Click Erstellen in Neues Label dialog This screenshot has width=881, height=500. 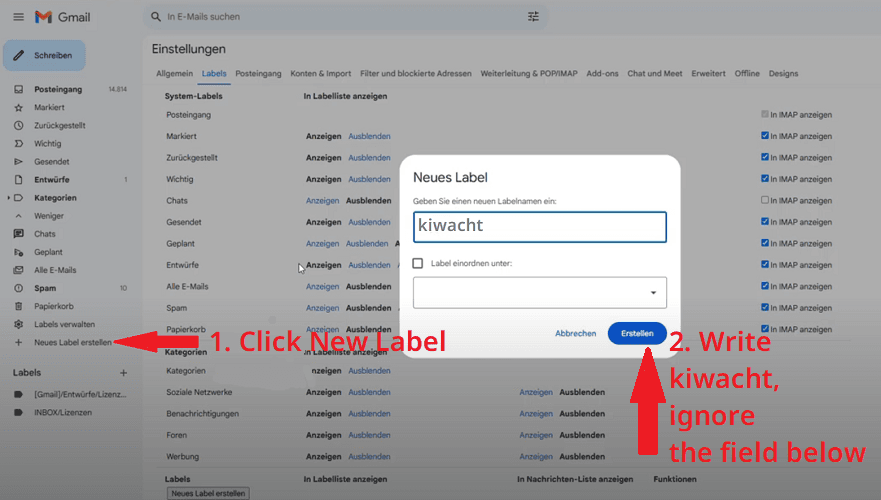[x=637, y=333]
